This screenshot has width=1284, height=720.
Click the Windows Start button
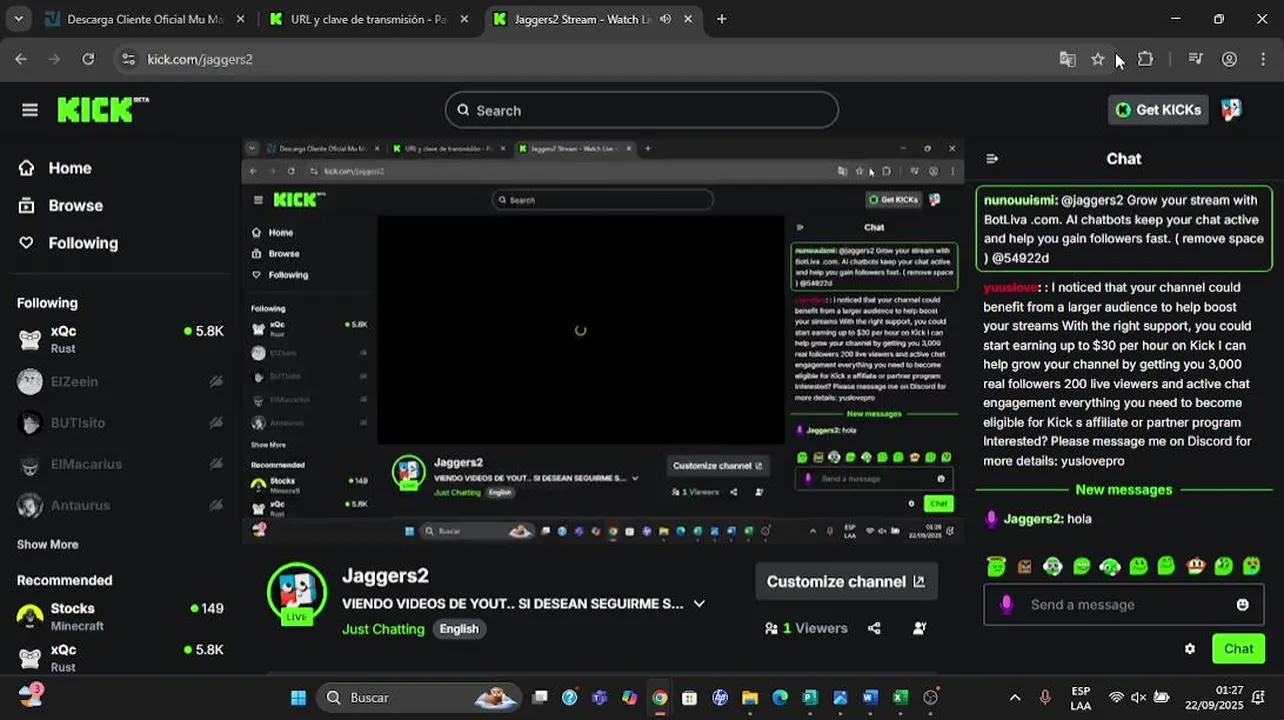click(298, 697)
